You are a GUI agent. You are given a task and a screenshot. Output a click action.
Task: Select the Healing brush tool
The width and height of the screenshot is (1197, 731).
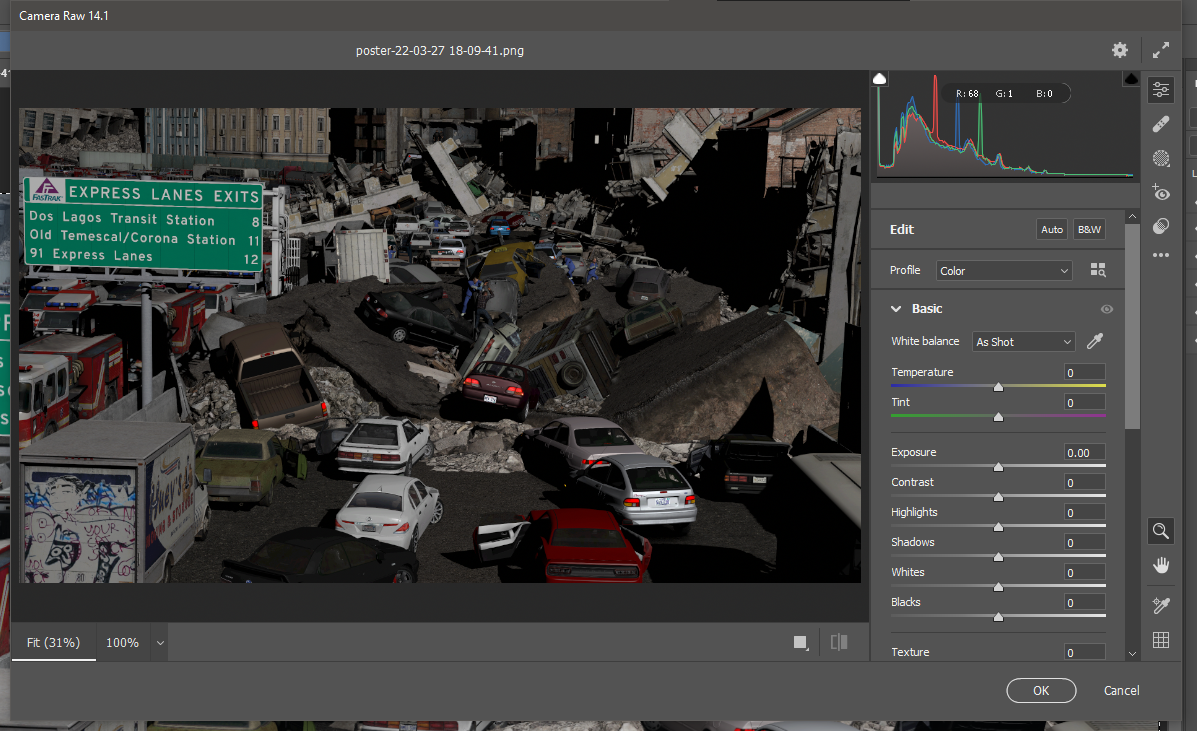click(x=1161, y=124)
